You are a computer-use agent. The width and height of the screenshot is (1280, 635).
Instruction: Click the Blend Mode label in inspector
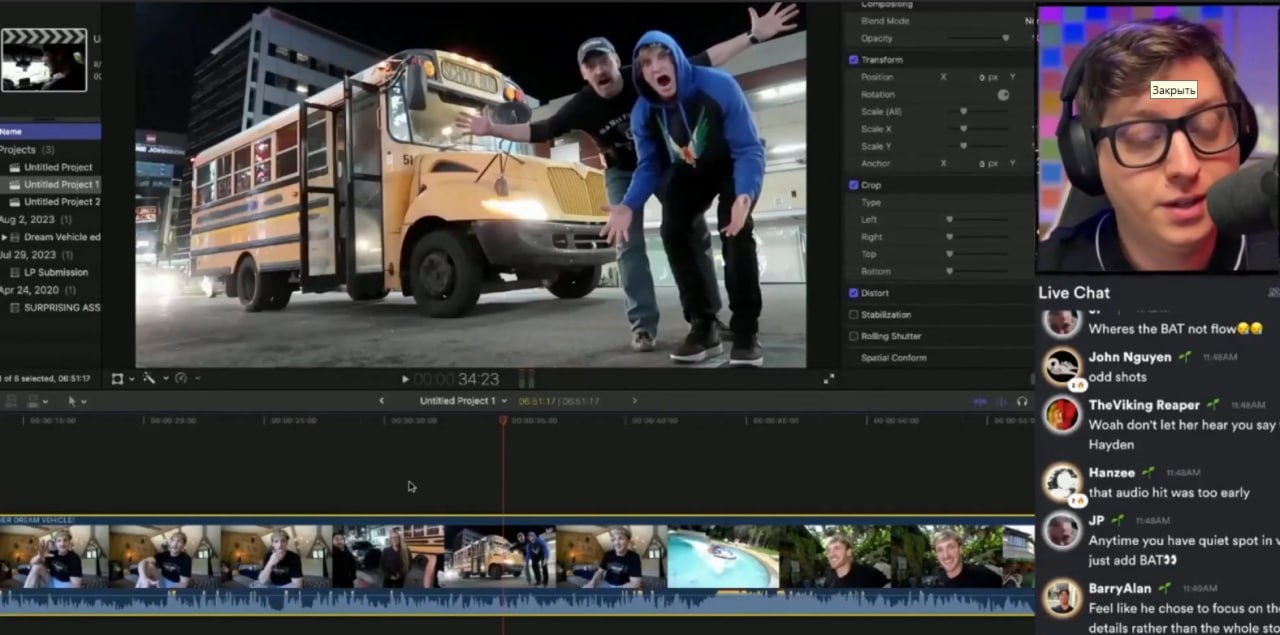pyautogui.click(x=885, y=21)
